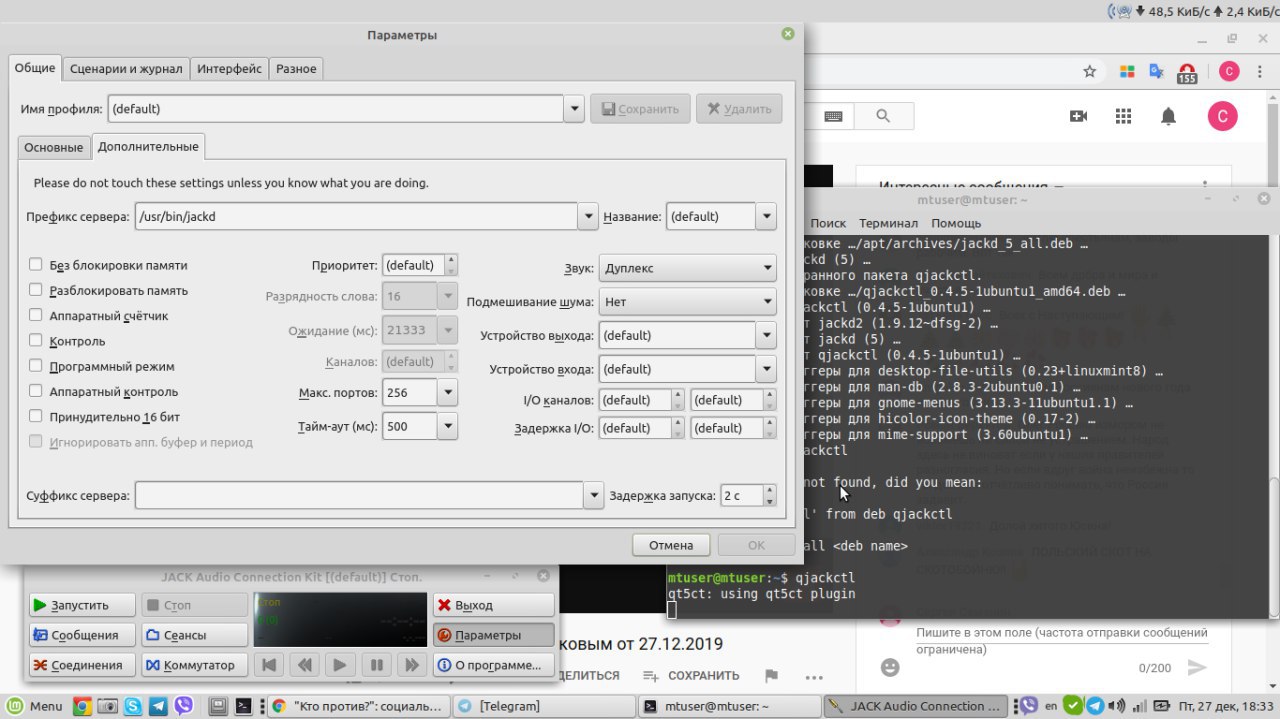Screen dimensions: 1280x719
Task: Click the terminal launcher icon in the panel
Action: pyautogui.click(x=242, y=706)
